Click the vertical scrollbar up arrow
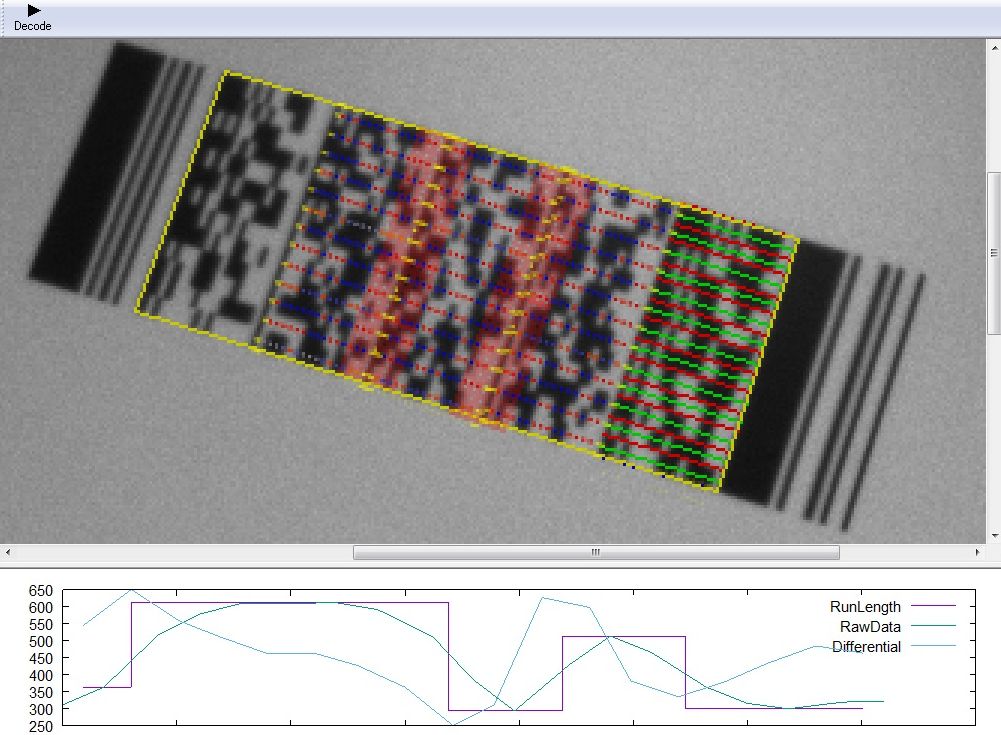The height and width of the screenshot is (735, 1001). pyautogui.click(x=993, y=47)
